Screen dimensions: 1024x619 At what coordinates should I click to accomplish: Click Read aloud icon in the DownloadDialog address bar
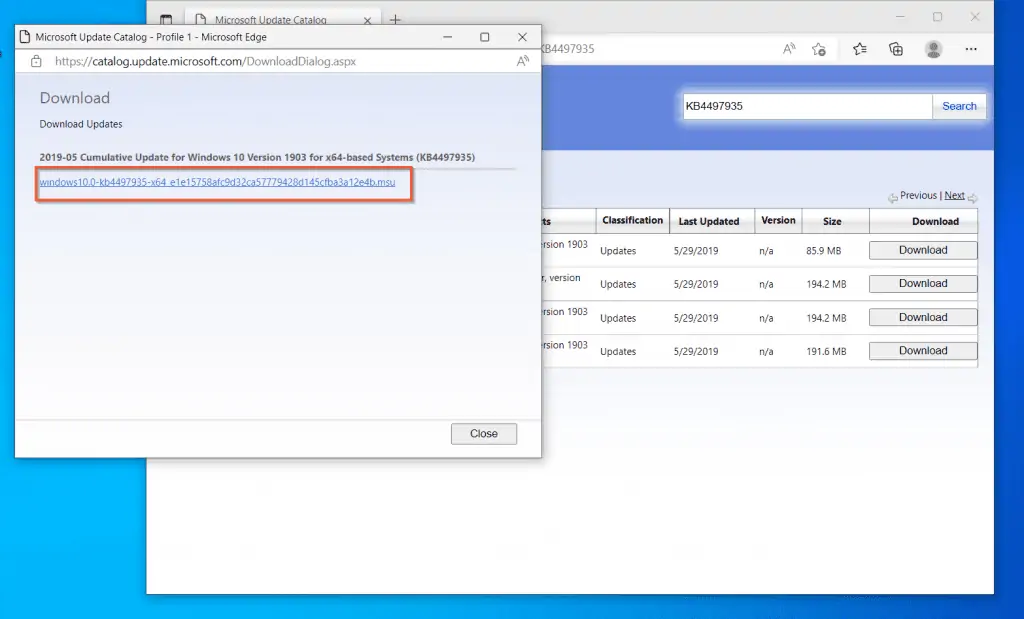522,61
